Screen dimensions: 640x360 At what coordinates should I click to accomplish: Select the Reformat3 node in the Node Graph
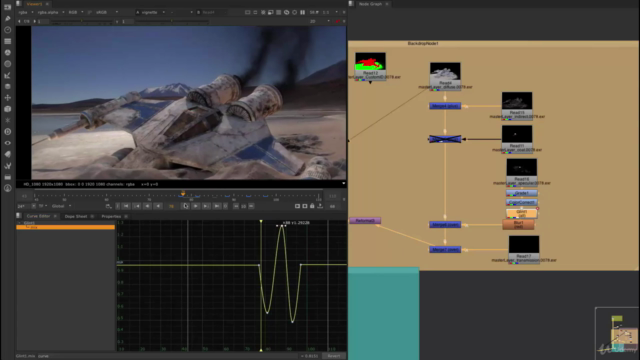click(x=365, y=220)
